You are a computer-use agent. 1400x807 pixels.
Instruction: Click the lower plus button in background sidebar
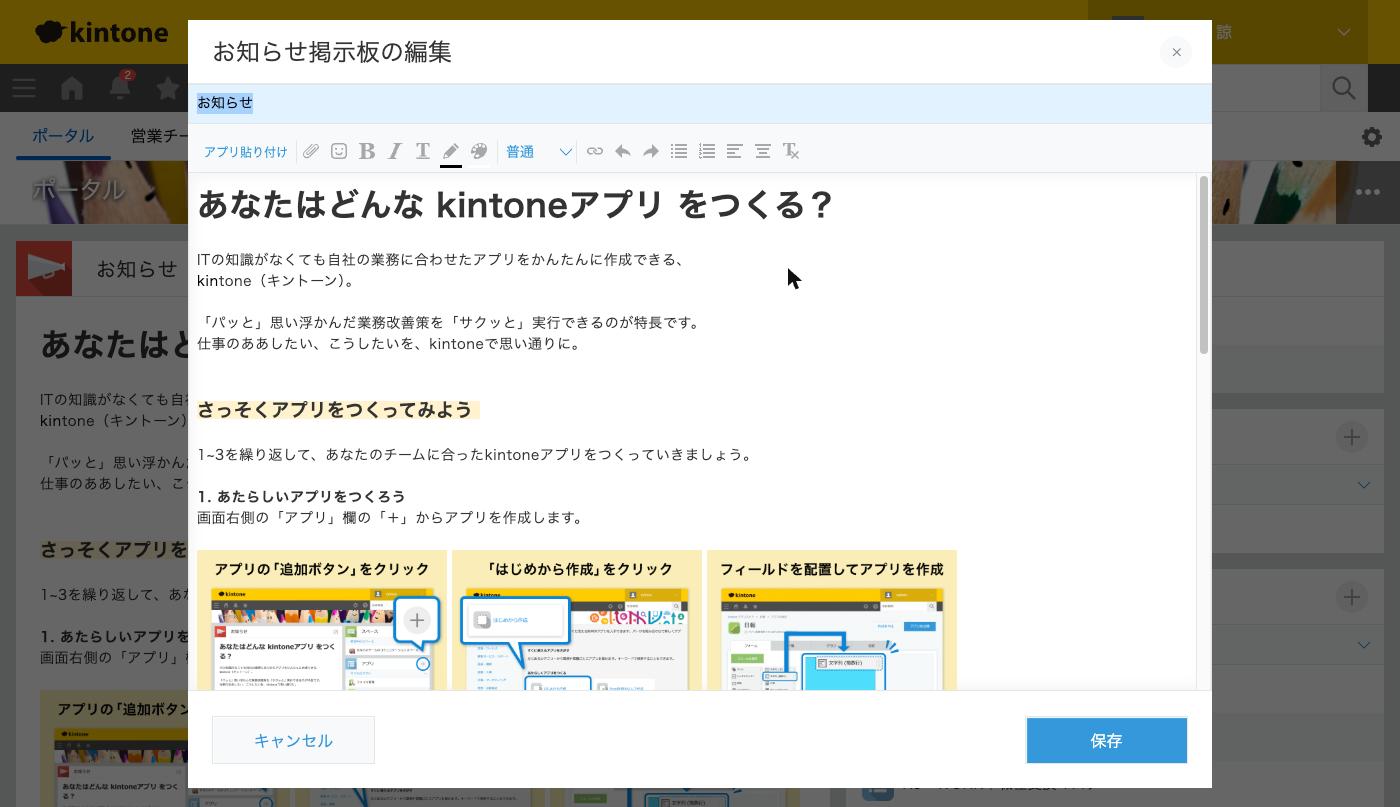tap(1351, 597)
